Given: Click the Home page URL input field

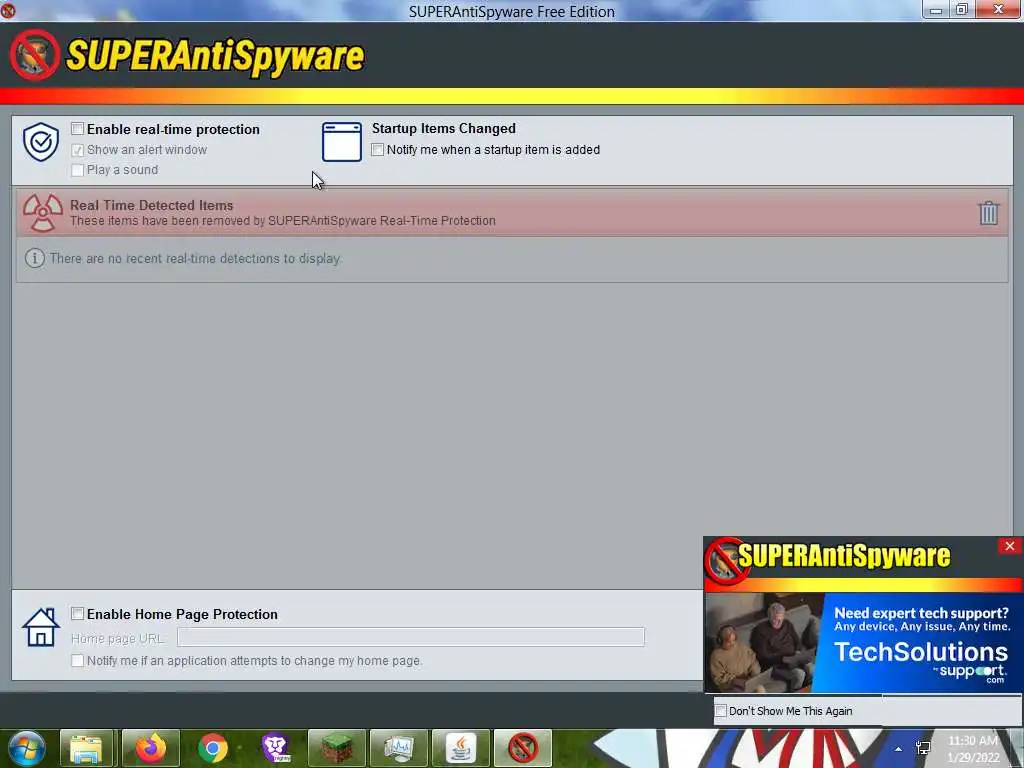Looking at the screenshot, I should 411,637.
